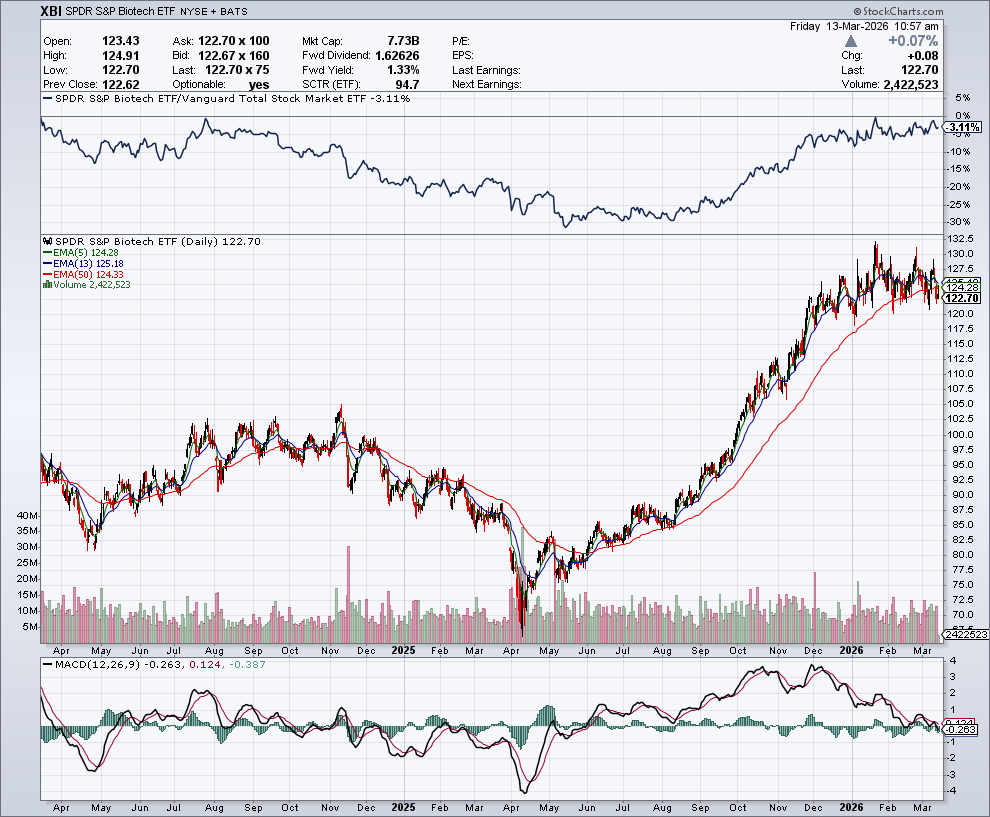990x817 pixels.
Task: Click the Last Earnings: label
Action: coord(486,70)
